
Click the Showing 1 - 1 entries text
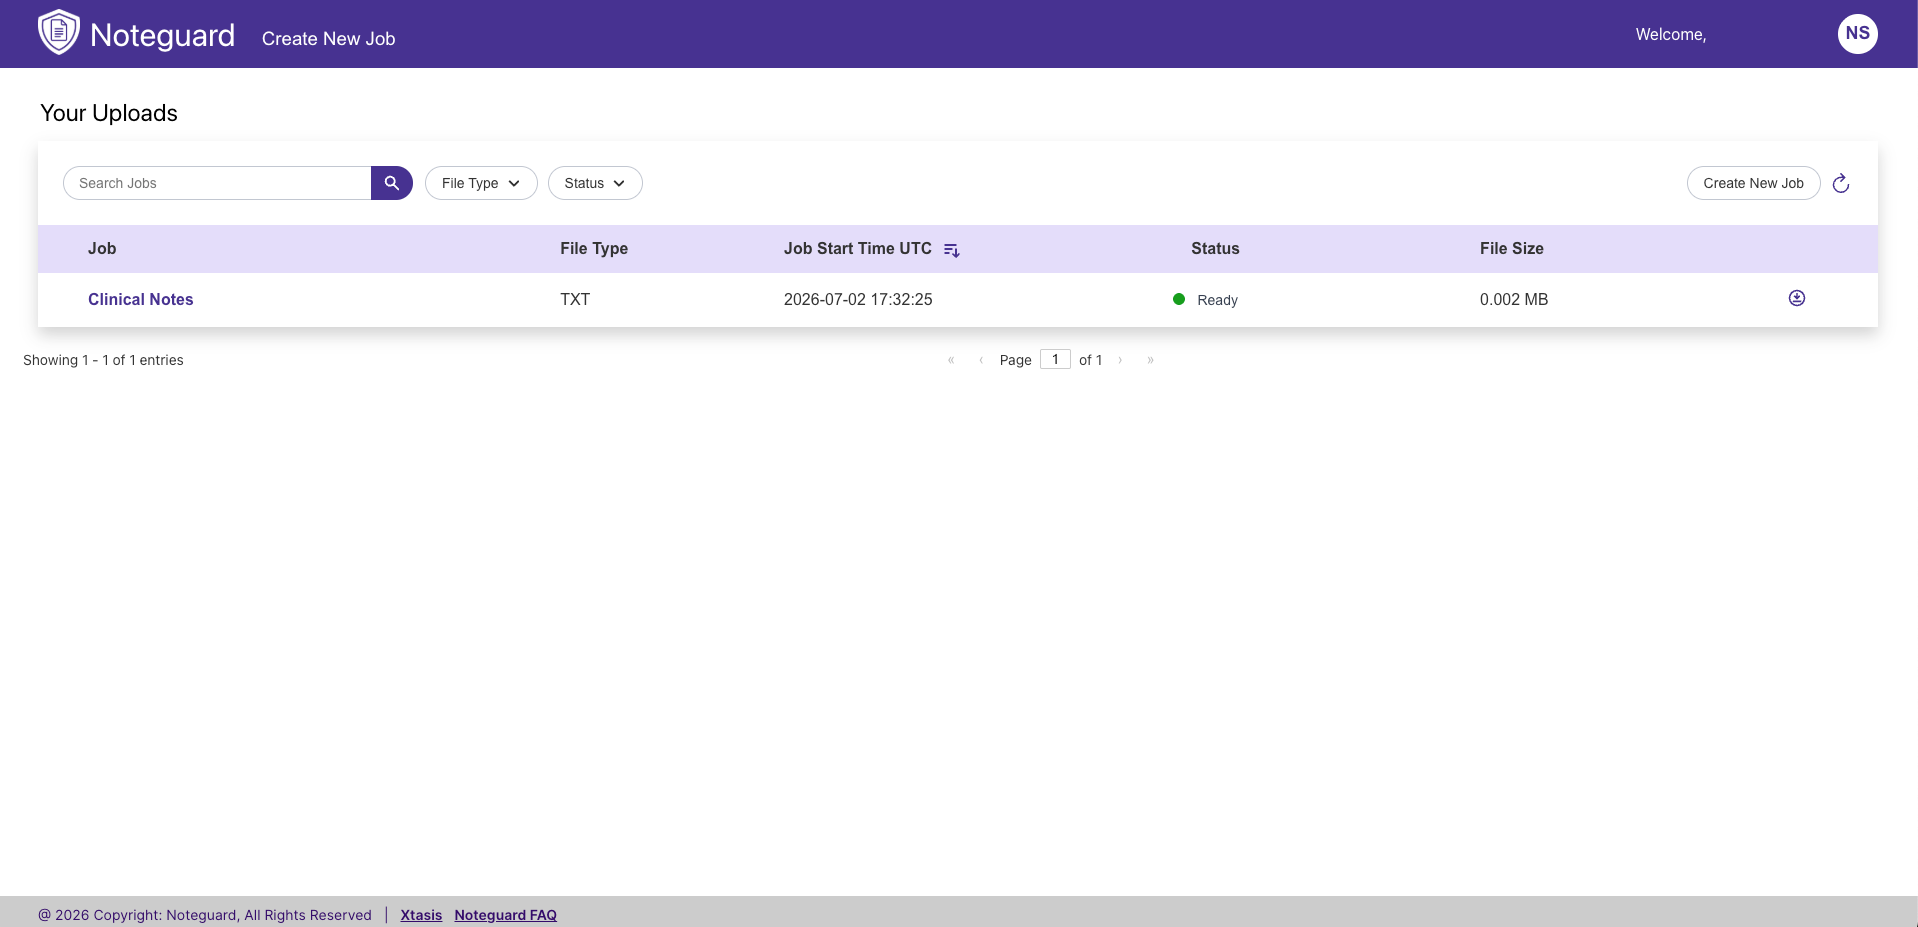(x=103, y=360)
